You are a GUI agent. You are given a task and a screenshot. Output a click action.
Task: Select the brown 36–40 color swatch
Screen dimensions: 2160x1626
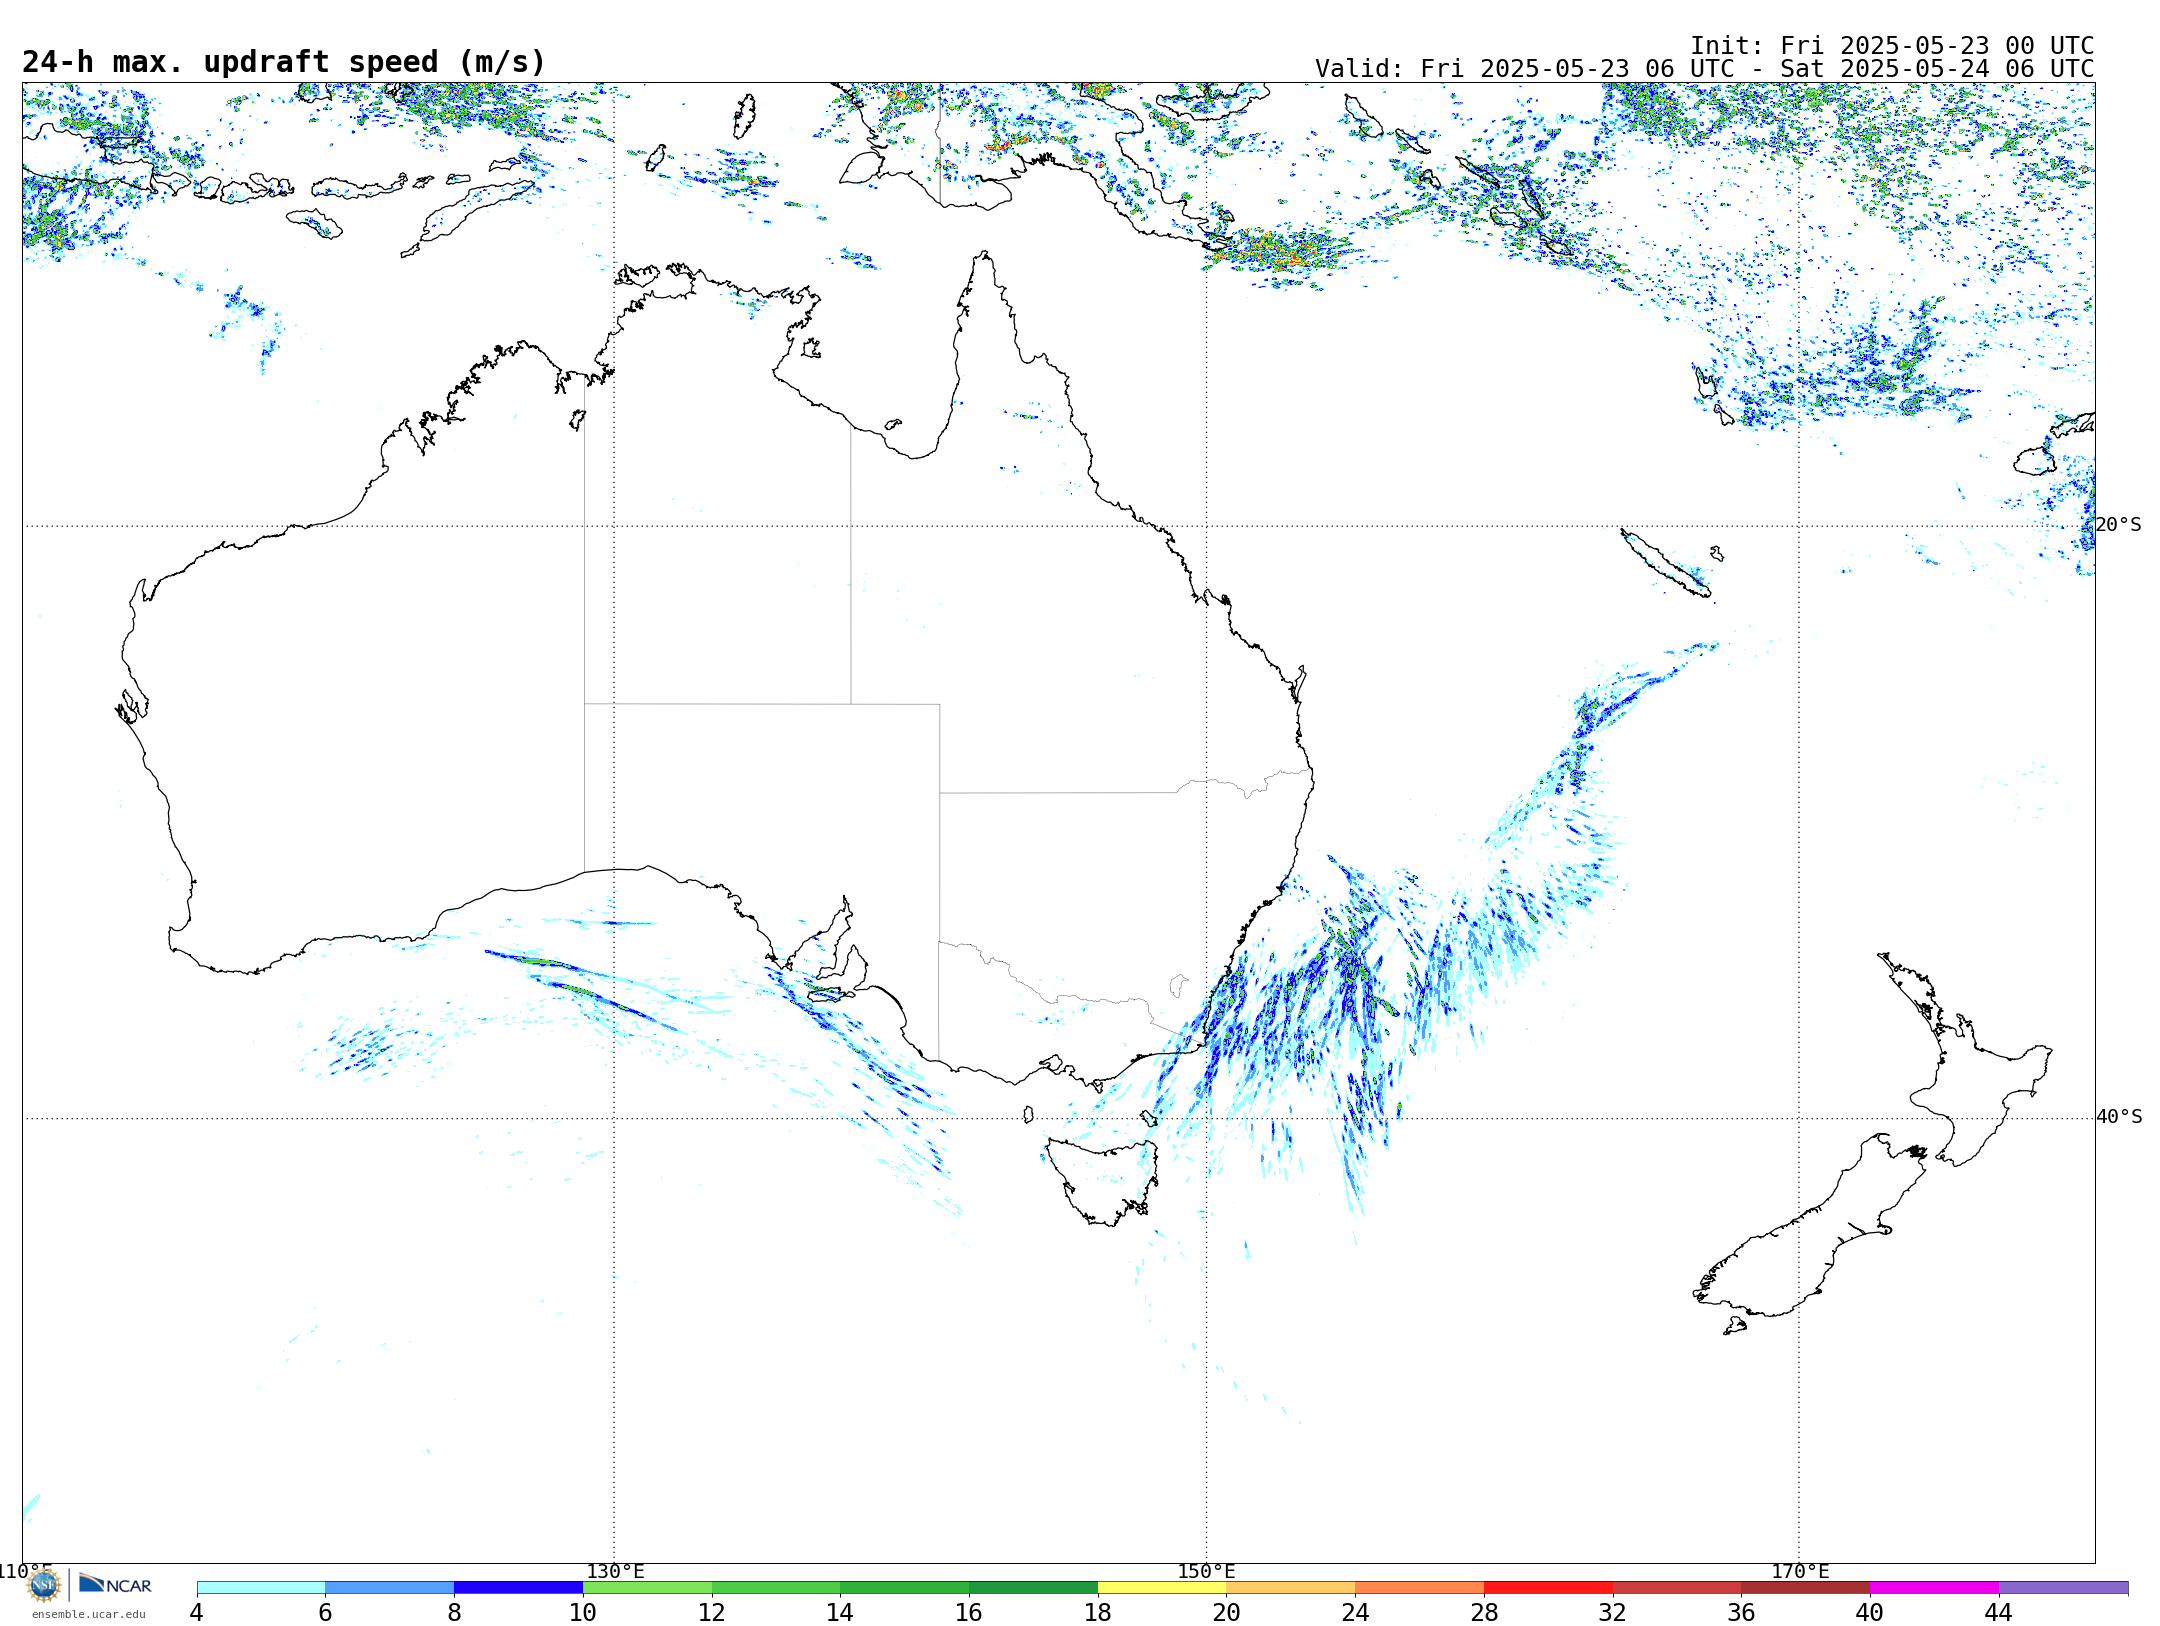(x=1806, y=1588)
